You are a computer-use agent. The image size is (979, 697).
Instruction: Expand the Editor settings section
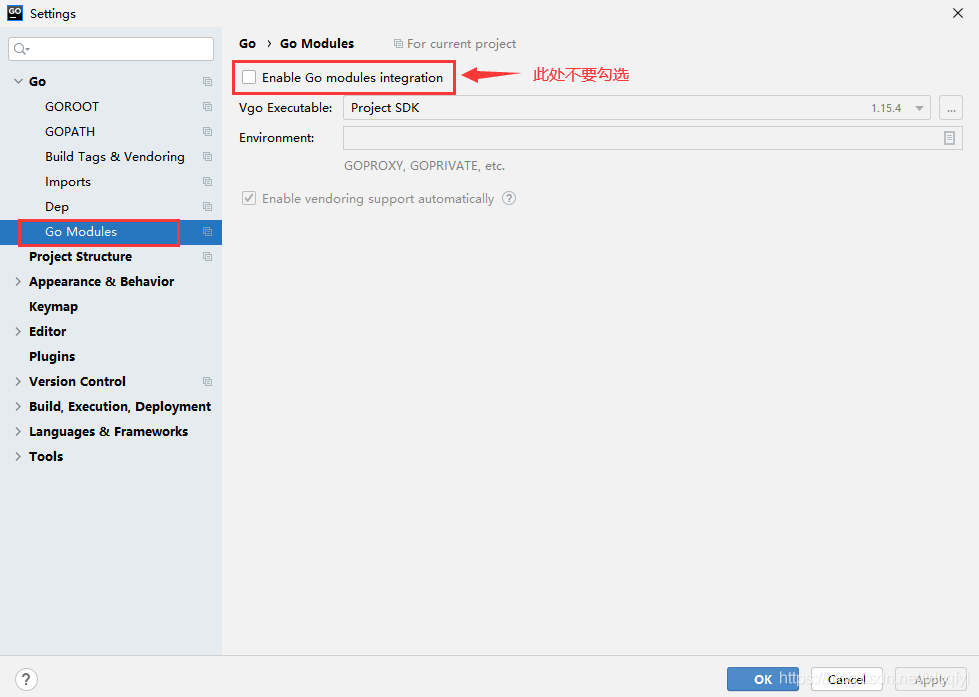point(18,332)
